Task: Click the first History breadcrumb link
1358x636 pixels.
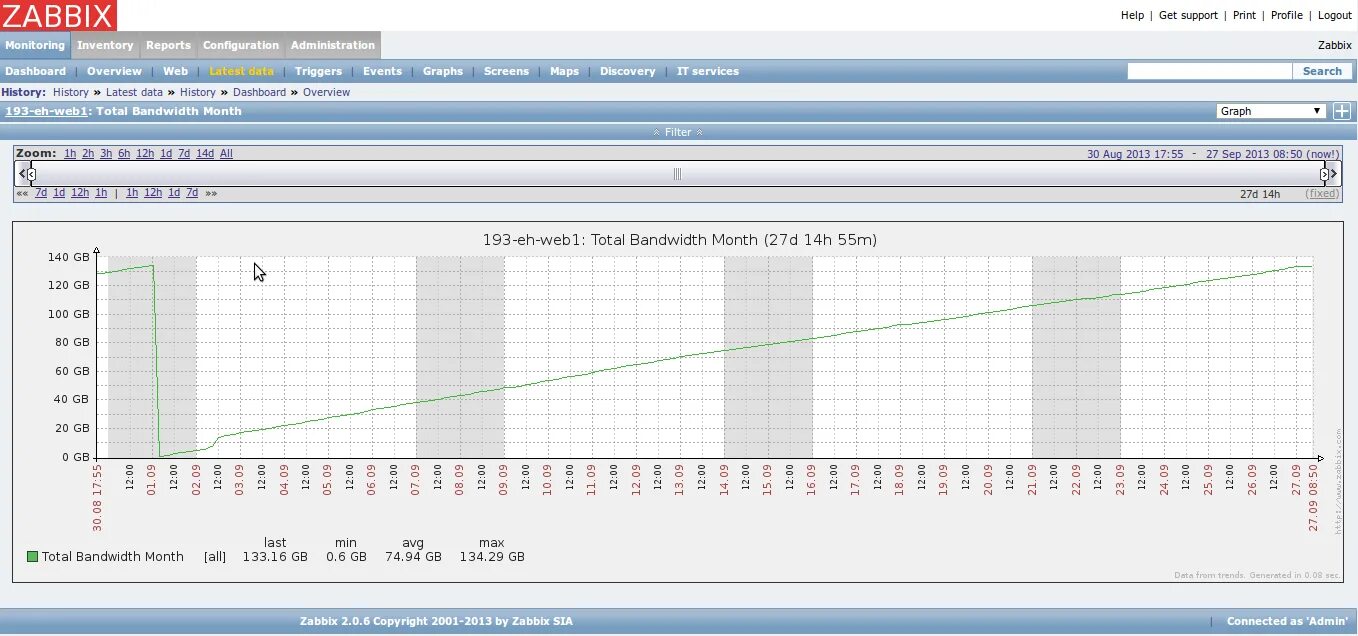Action: pyautogui.click(x=71, y=92)
